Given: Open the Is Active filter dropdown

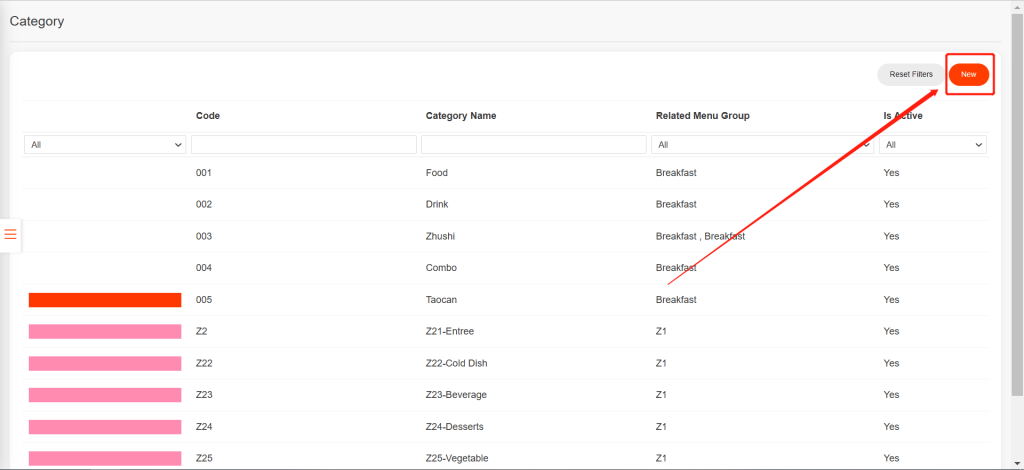Looking at the screenshot, I should tap(933, 145).
